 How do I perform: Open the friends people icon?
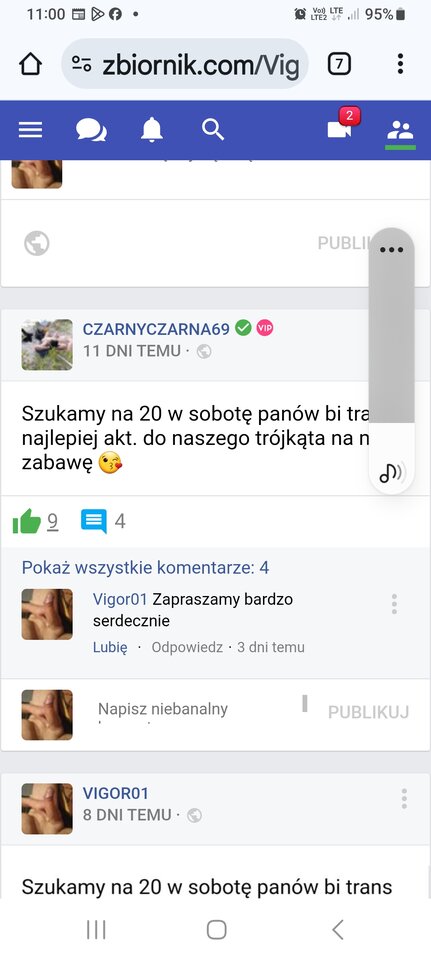pyautogui.click(x=400, y=130)
